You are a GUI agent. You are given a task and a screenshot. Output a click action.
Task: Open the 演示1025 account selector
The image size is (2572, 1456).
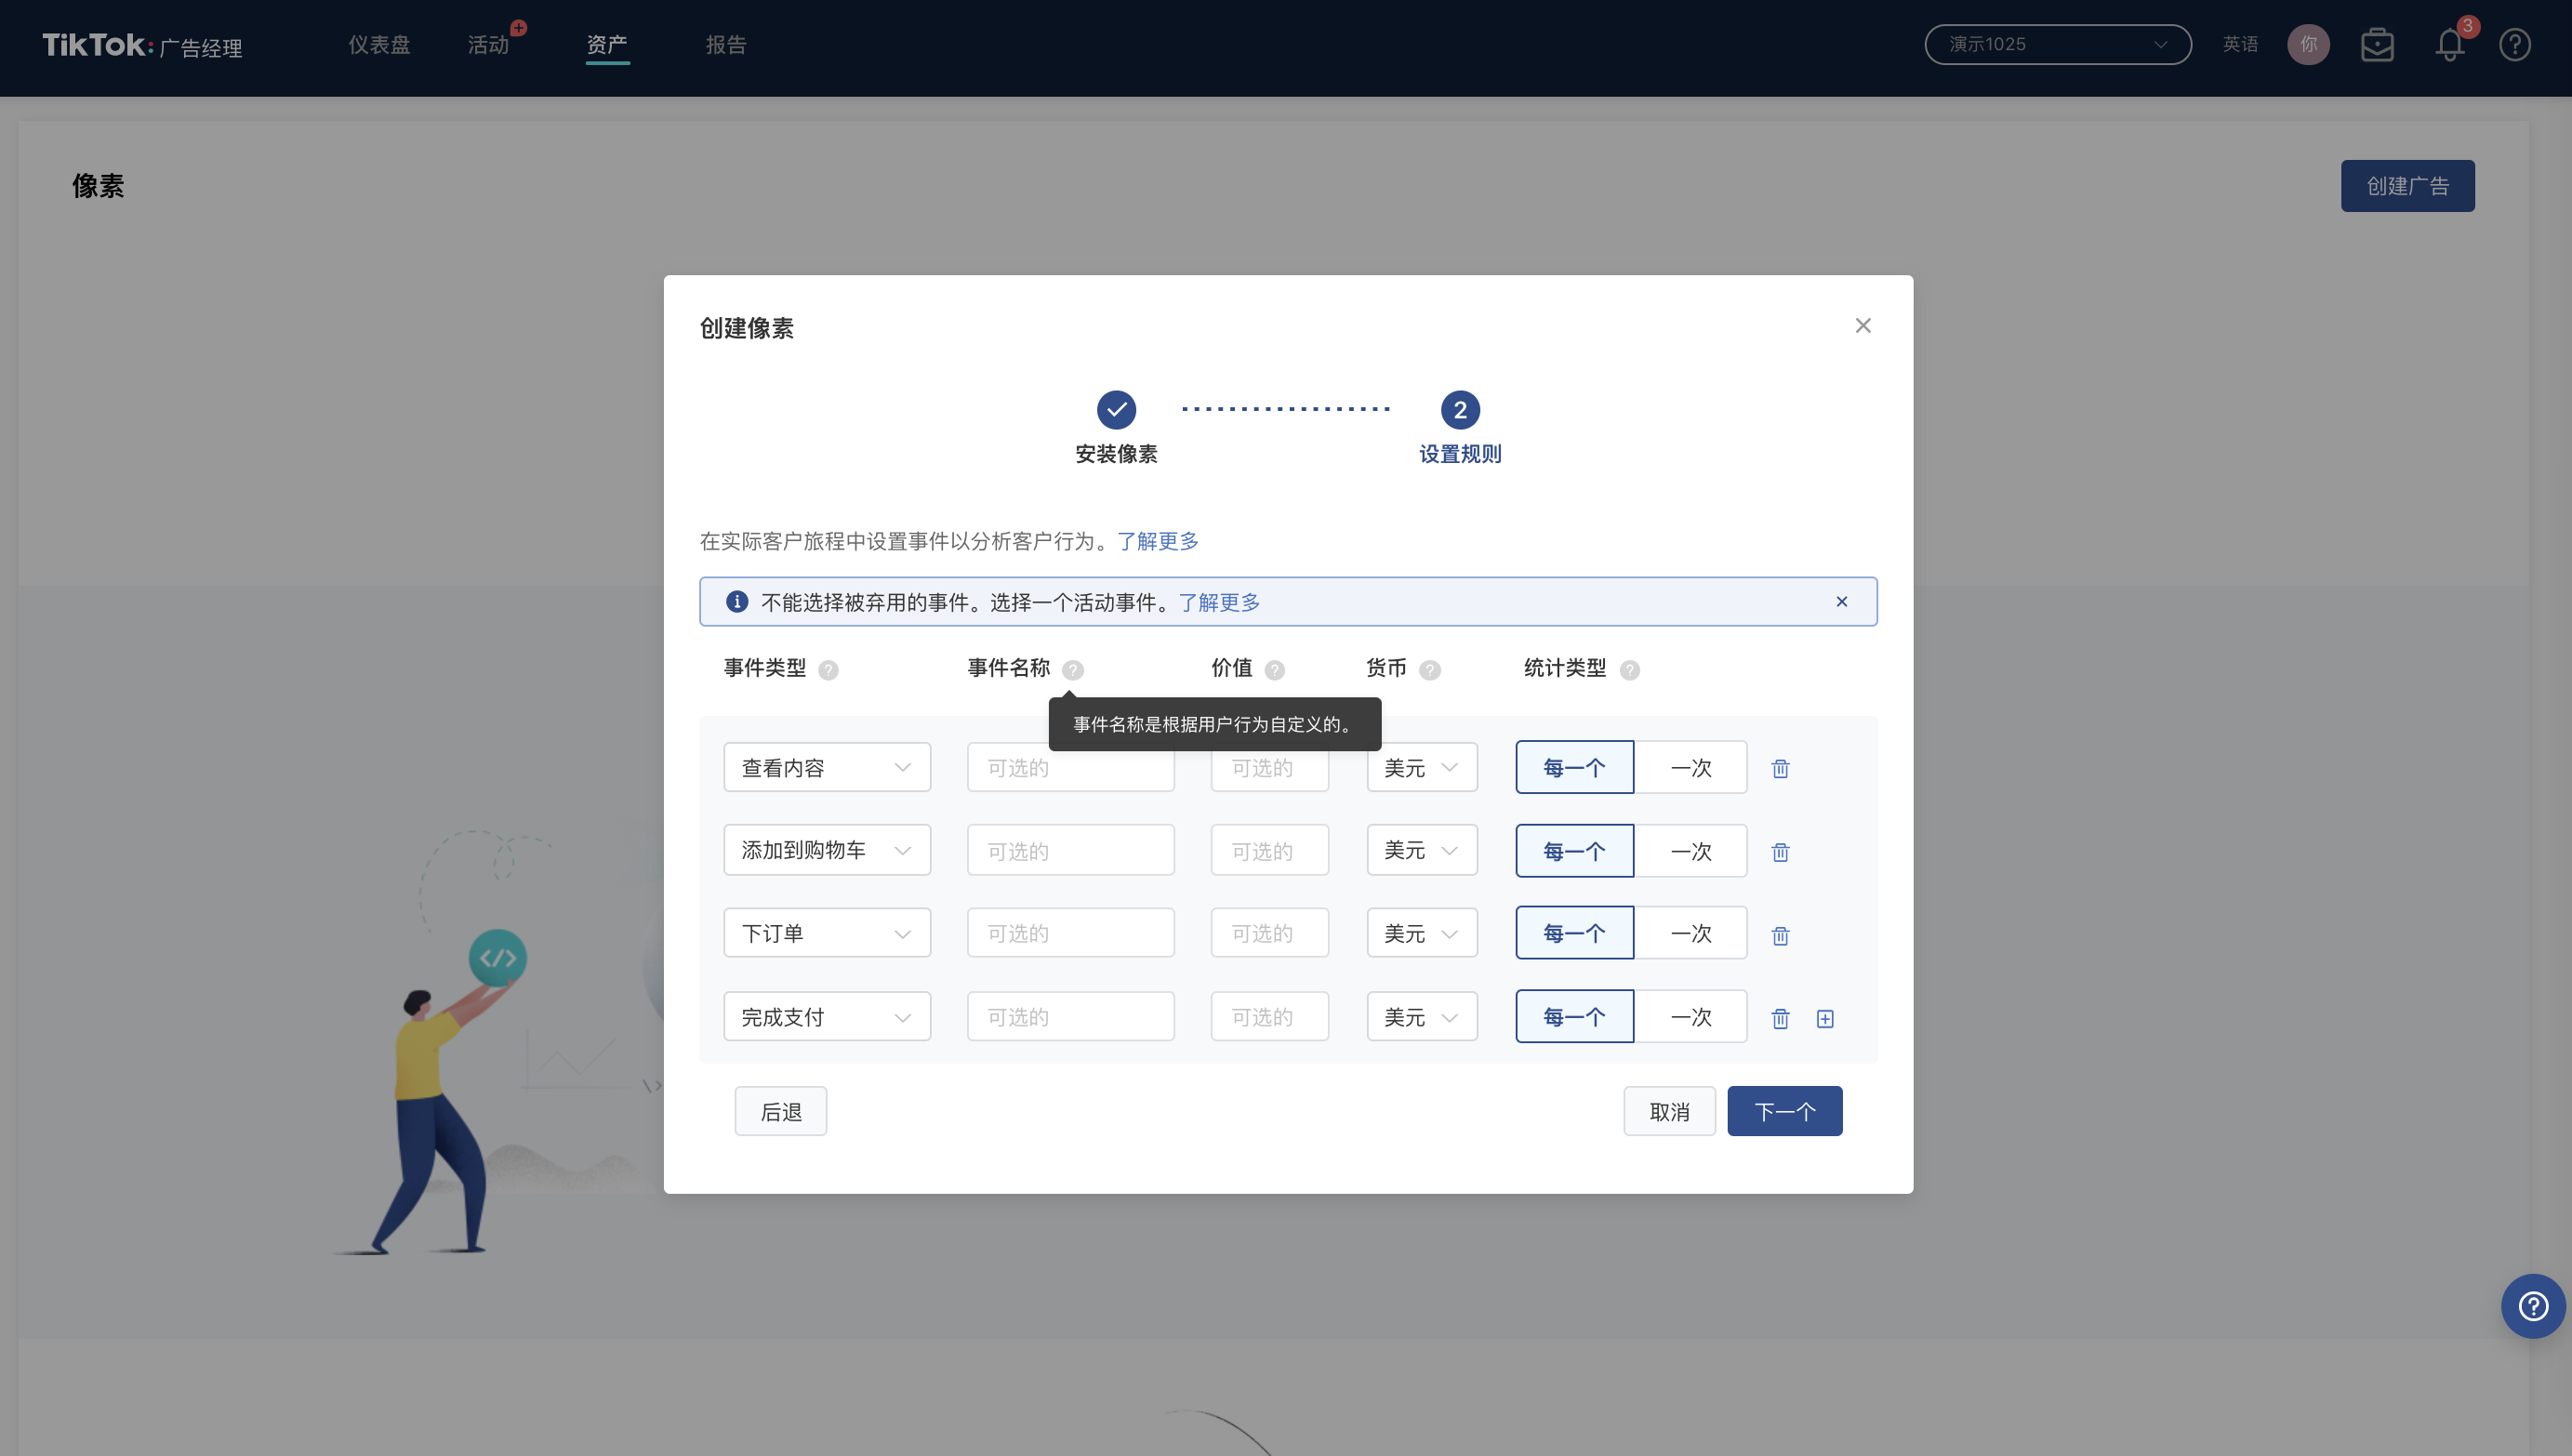pos(2057,44)
